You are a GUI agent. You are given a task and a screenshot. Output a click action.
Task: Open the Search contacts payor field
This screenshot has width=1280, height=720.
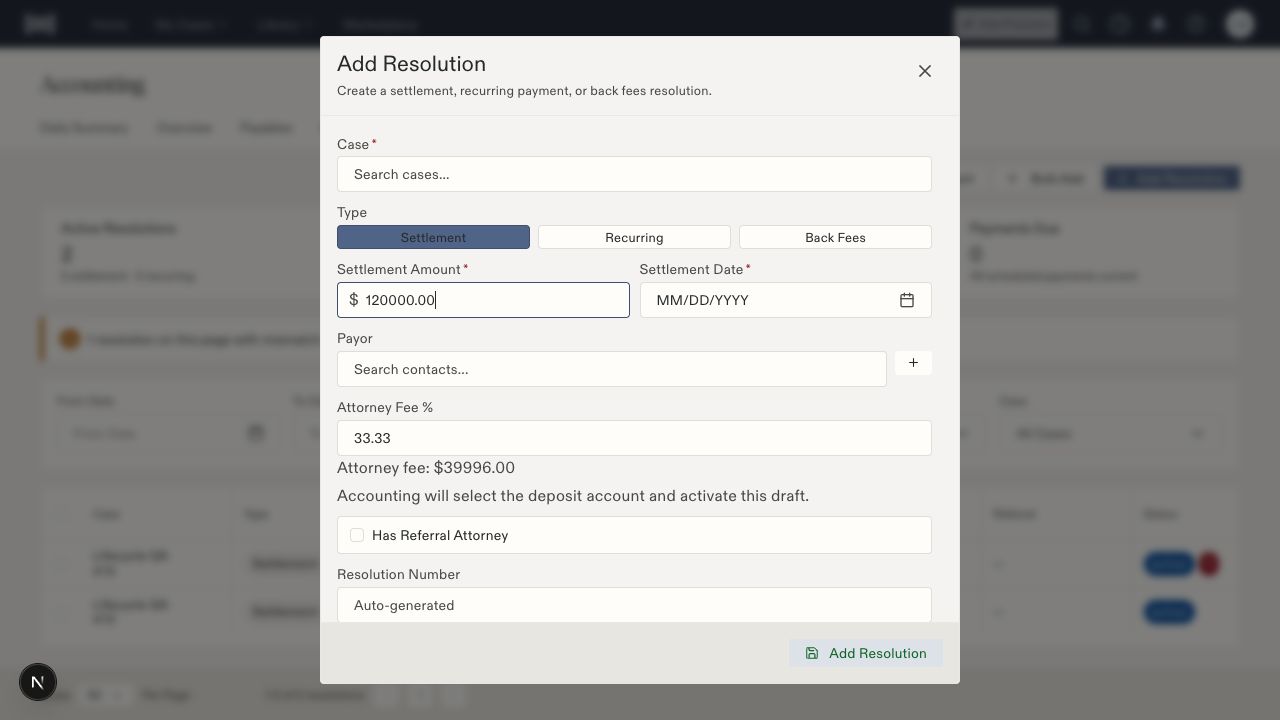pos(612,369)
